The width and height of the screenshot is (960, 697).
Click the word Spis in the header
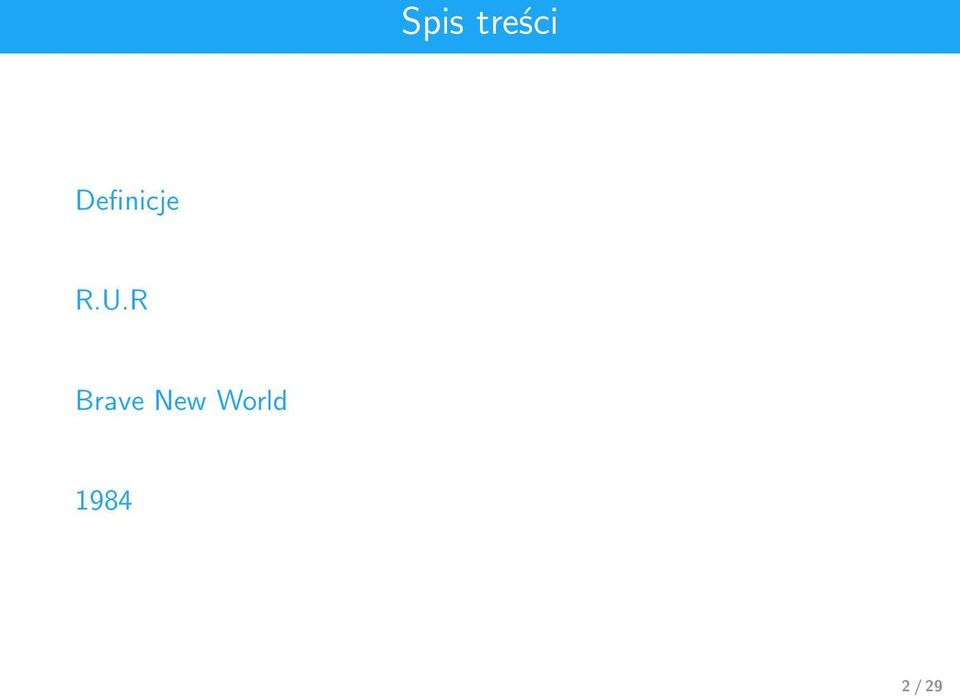click(x=432, y=23)
